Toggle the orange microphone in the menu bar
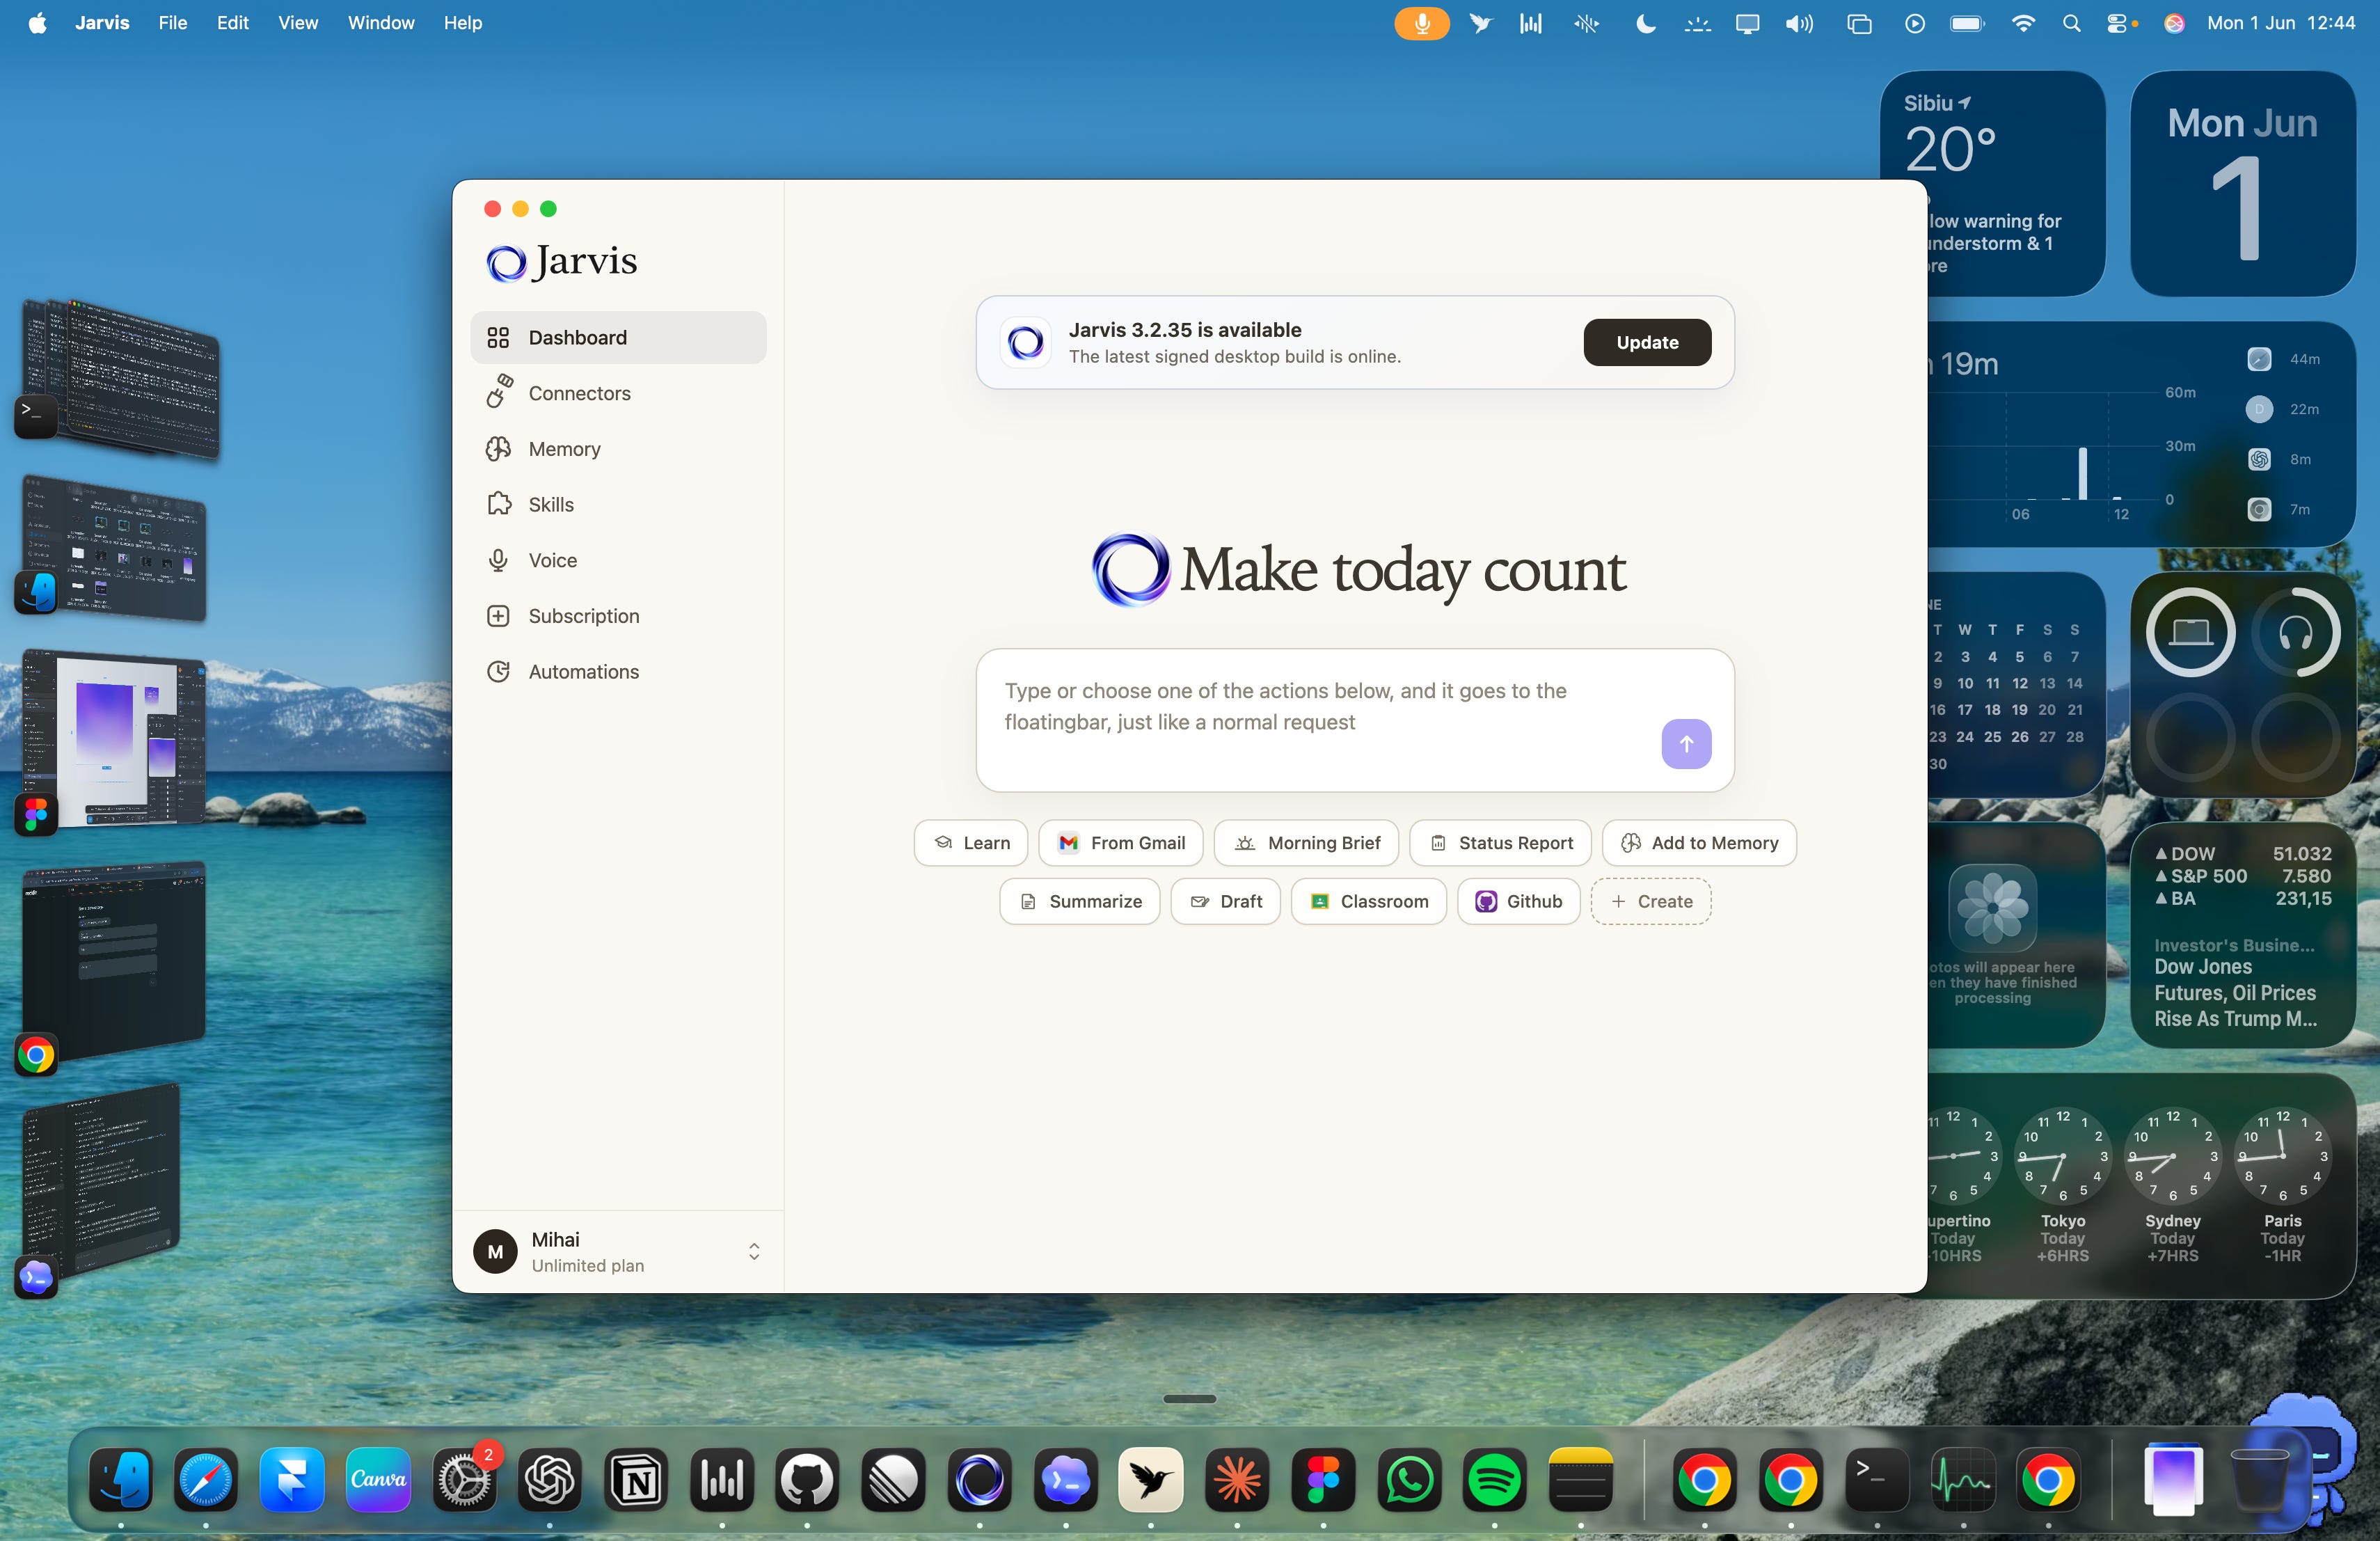 (x=1421, y=23)
